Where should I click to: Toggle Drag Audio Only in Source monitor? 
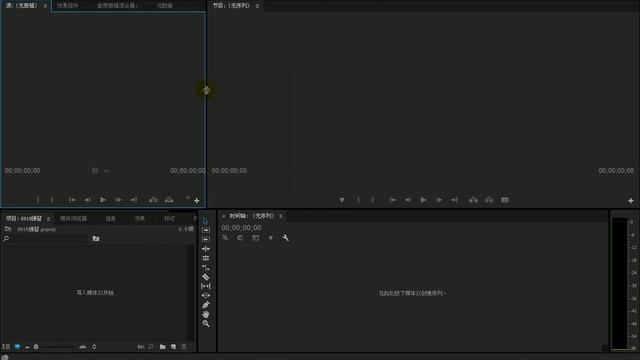(106, 171)
